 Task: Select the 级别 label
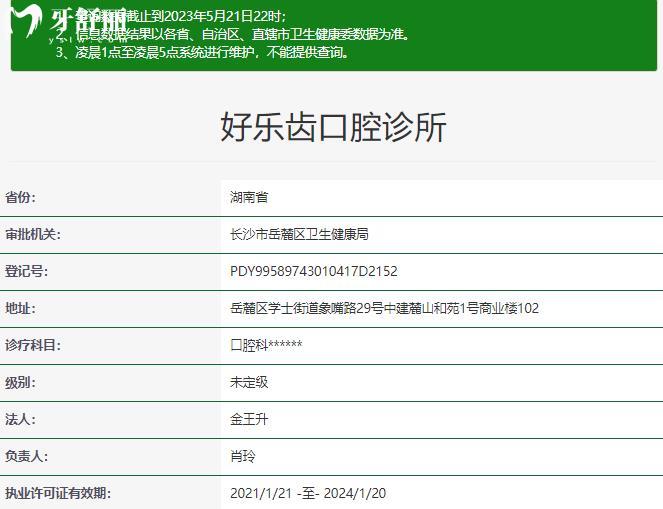[x=20, y=383]
